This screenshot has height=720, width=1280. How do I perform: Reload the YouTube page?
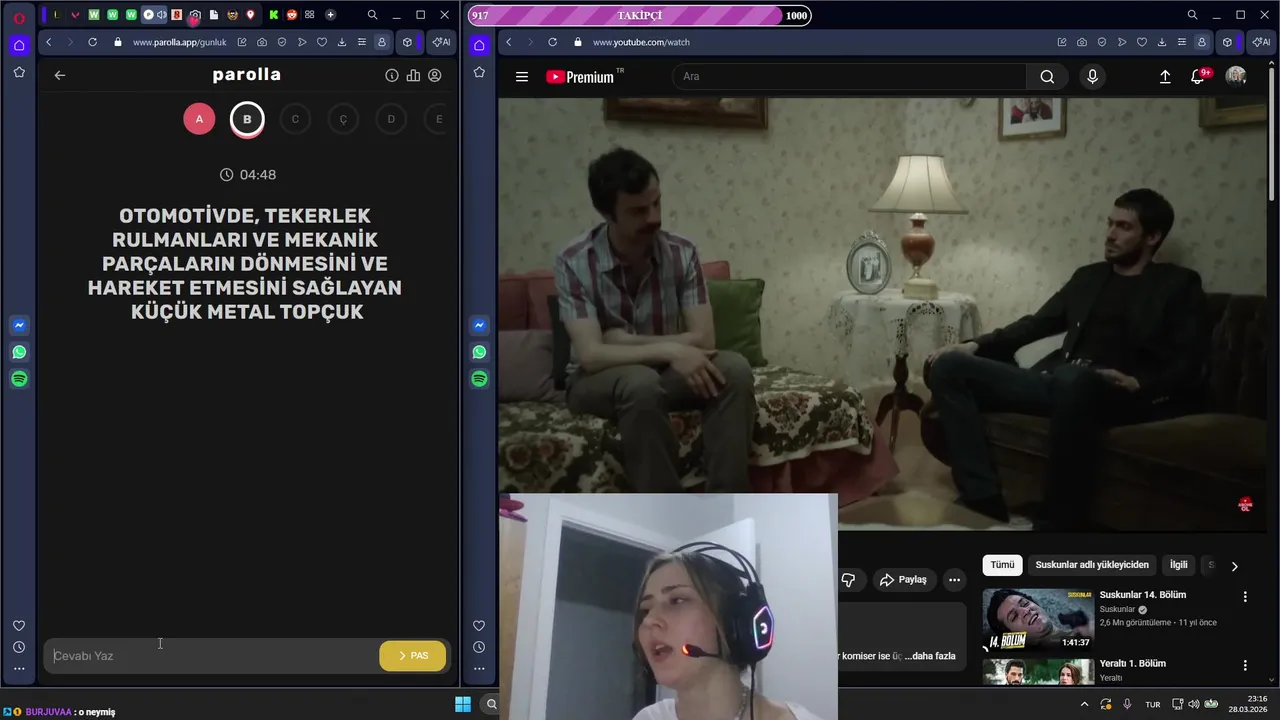(x=552, y=42)
